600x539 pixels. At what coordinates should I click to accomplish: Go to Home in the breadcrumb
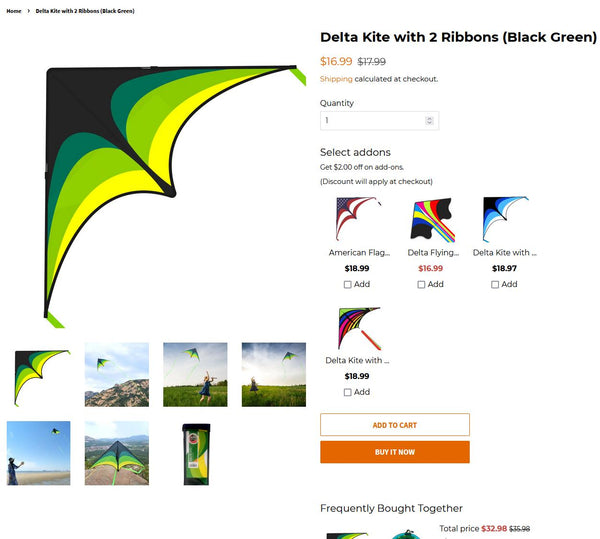coord(14,11)
